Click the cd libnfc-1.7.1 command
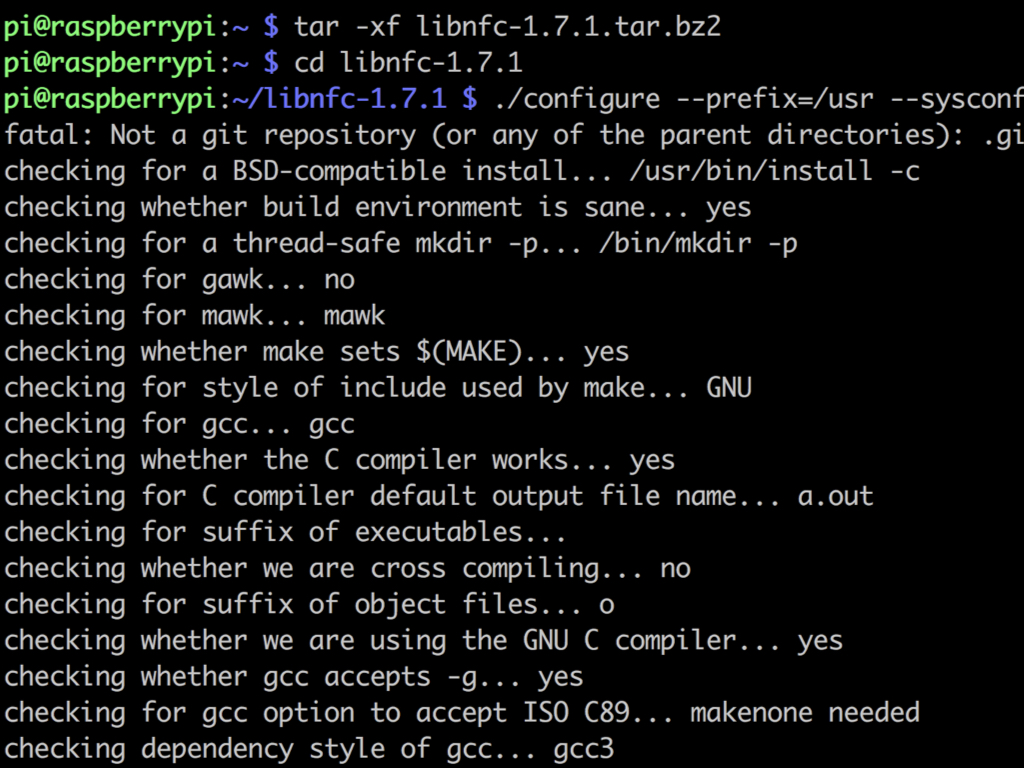The image size is (1024, 768). click(408, 63)
